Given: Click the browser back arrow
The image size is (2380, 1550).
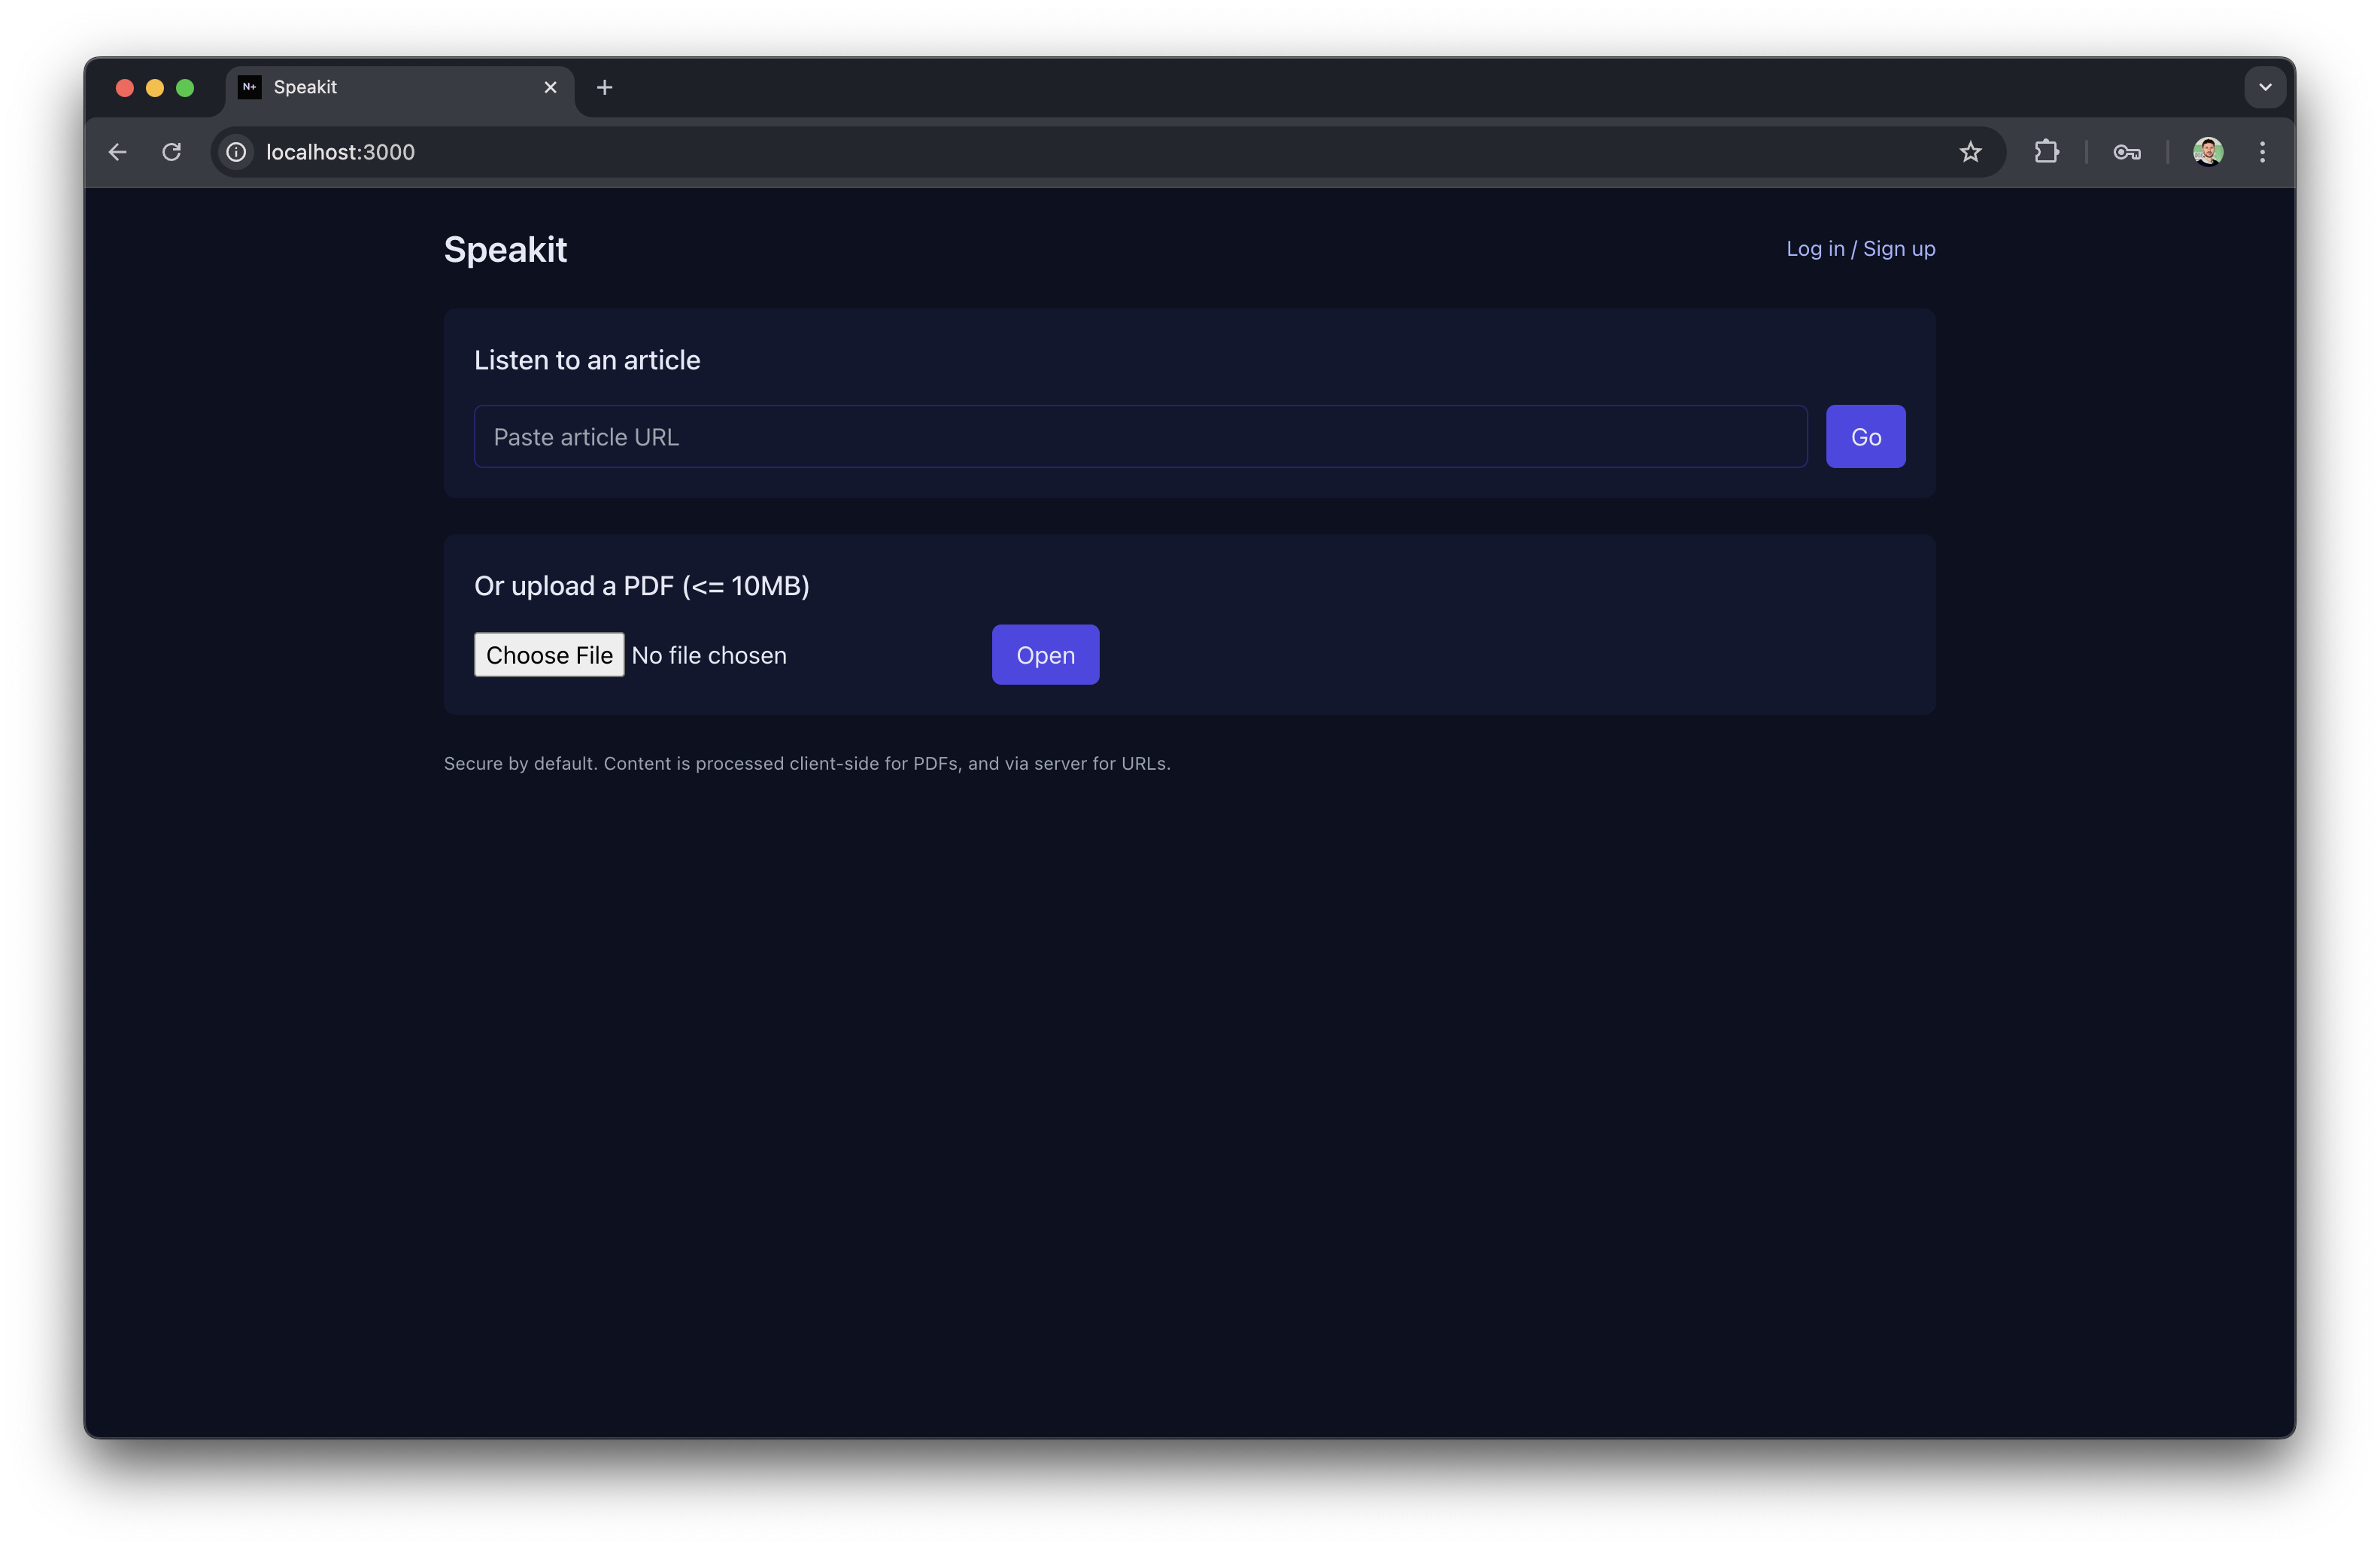Looking at the screenshot, I should 118,152.
